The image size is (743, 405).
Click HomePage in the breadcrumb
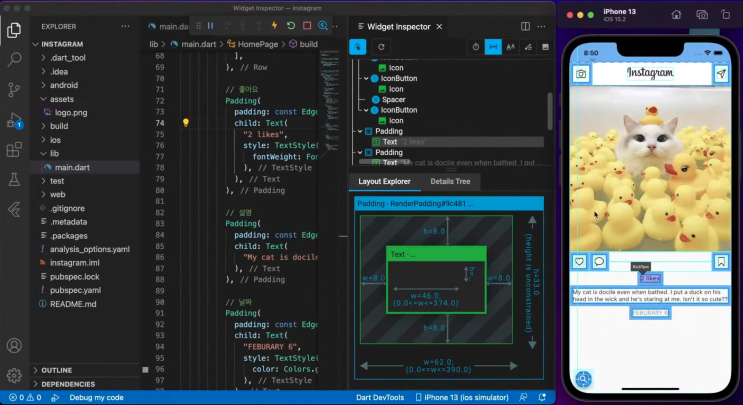tap(258, 44)
